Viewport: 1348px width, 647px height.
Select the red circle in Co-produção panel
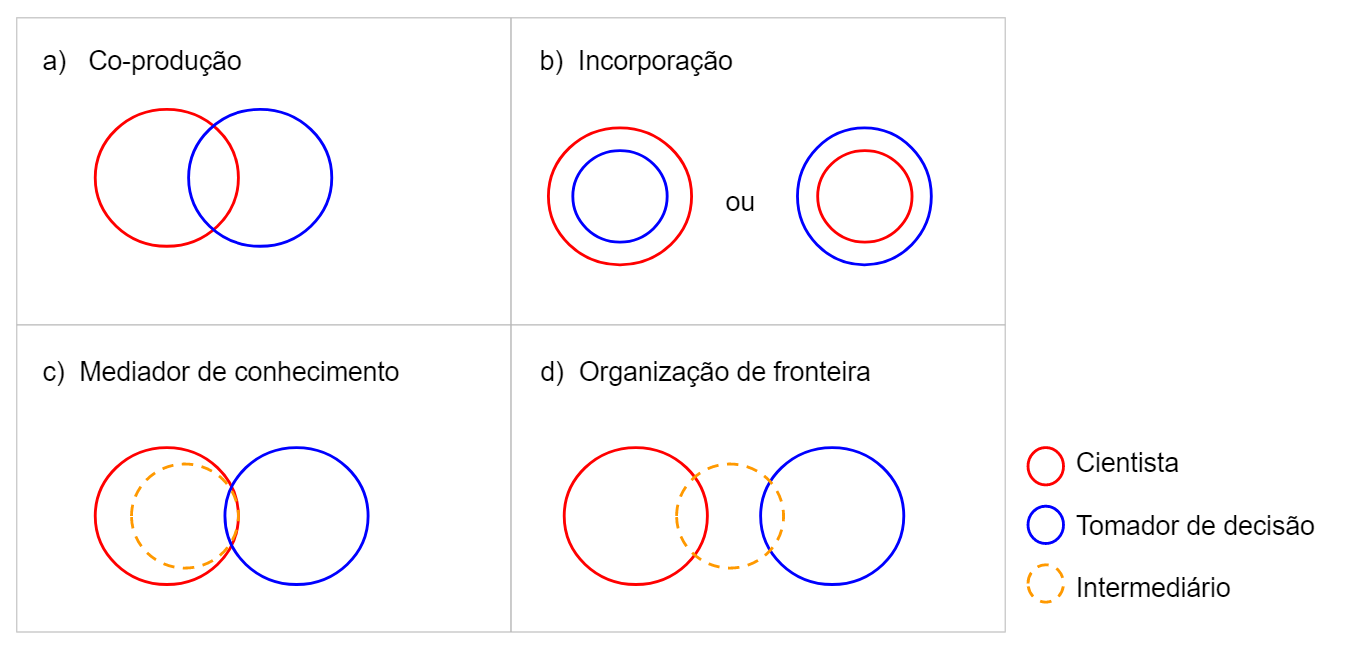coord(167,178)
